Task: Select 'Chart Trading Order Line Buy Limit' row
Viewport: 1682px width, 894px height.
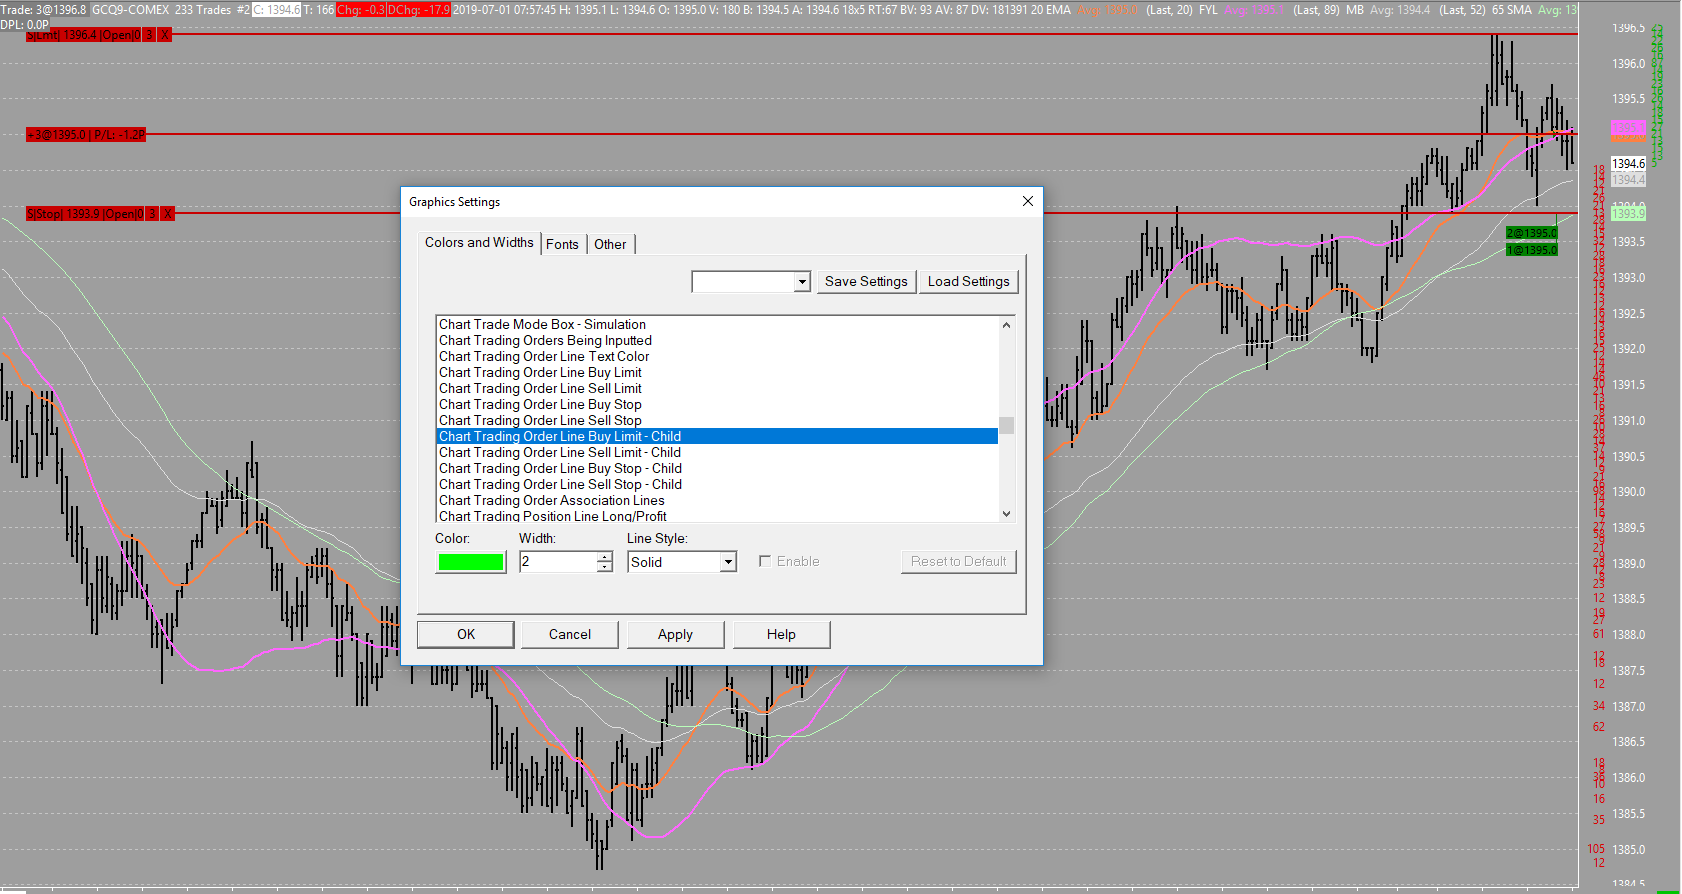Action: (x=717, y=373)
